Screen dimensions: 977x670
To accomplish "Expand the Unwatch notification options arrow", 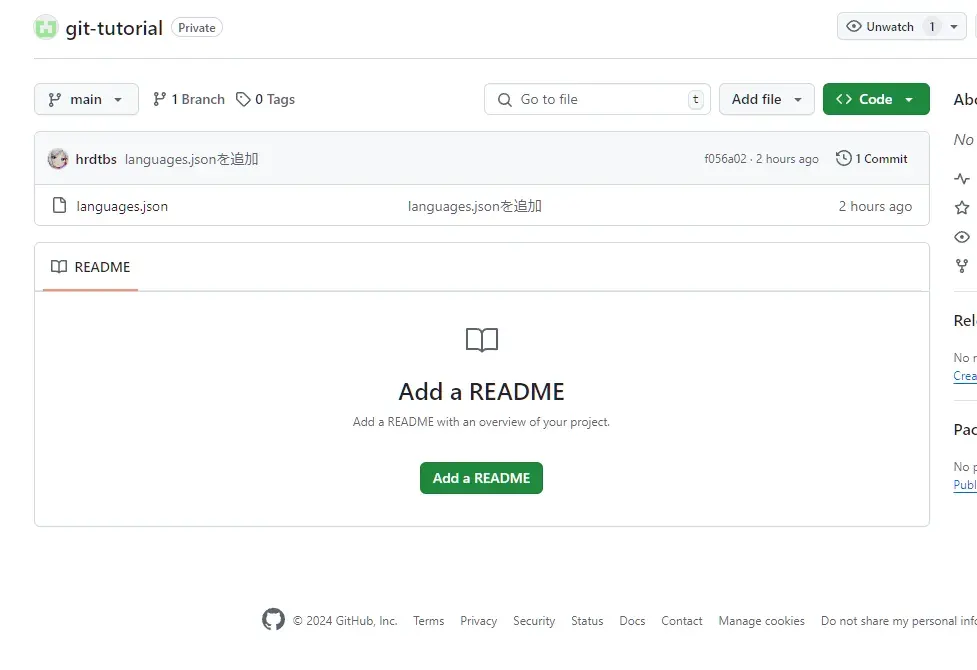I will (x=954, y=27).
